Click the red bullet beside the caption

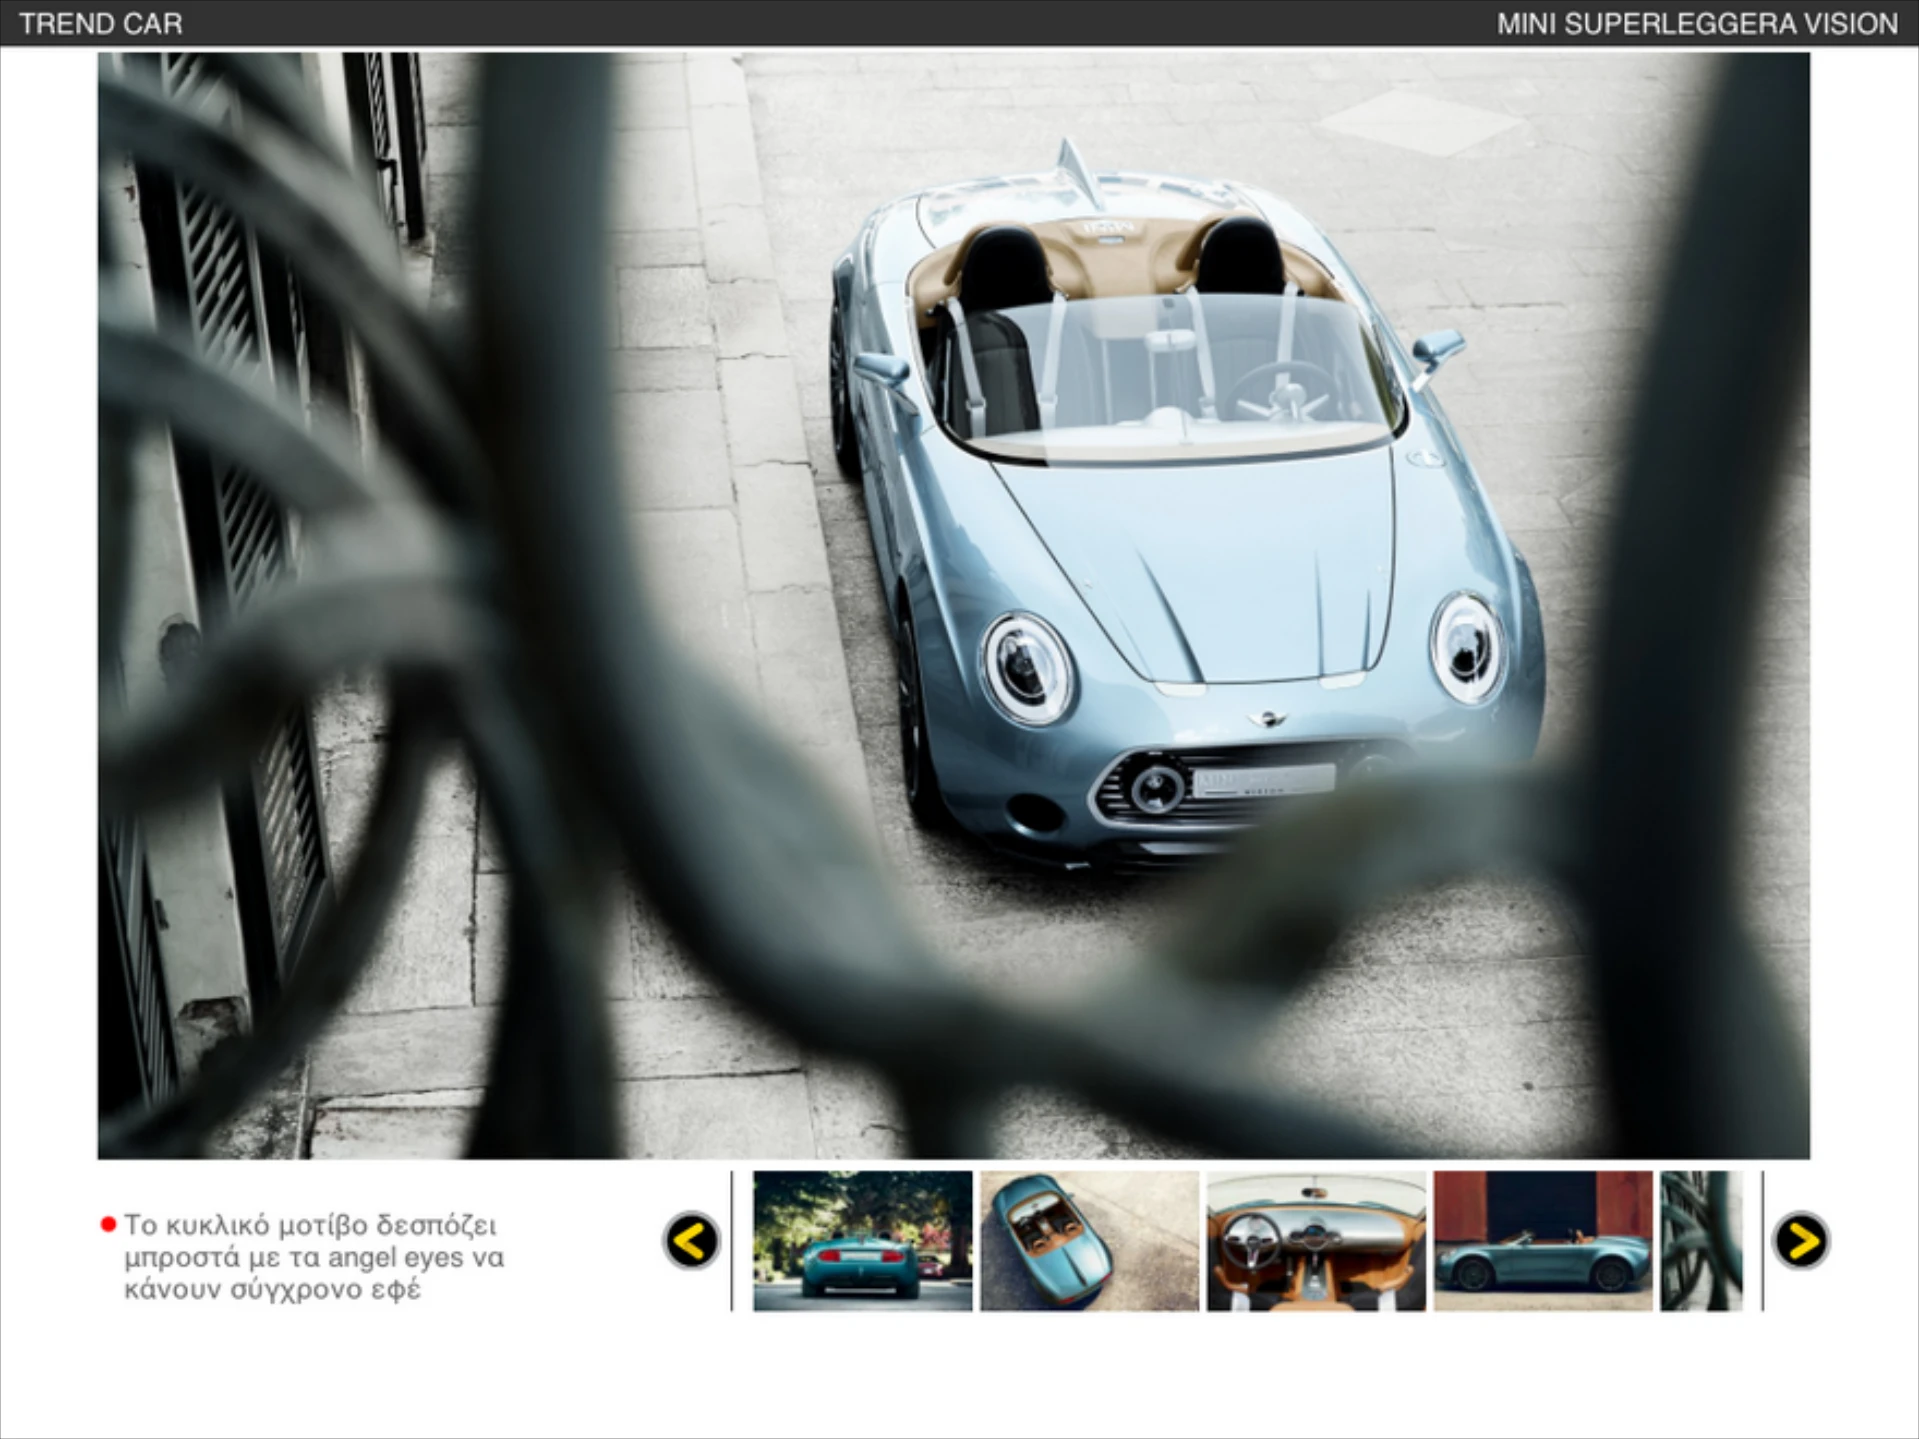point(108,1225)
